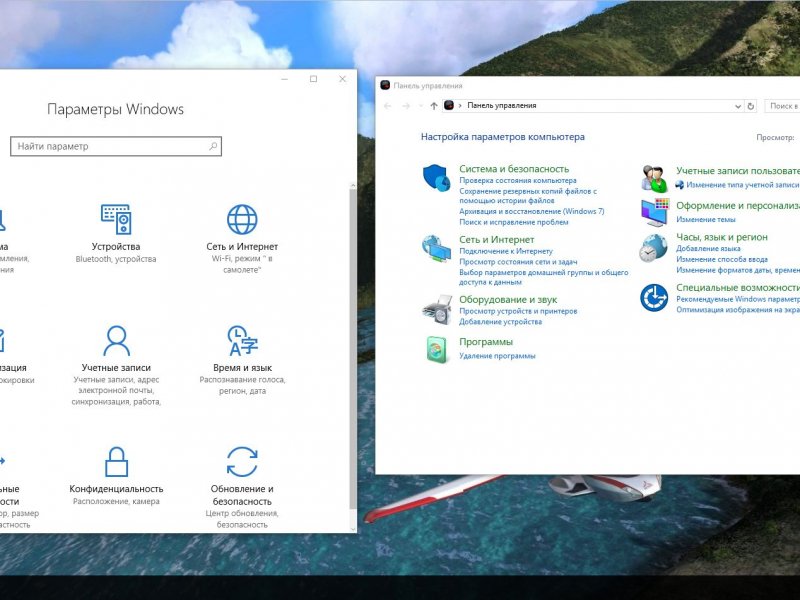
Task: Click the scroll-down arrow in the Settings window
Action: (353, 529)
